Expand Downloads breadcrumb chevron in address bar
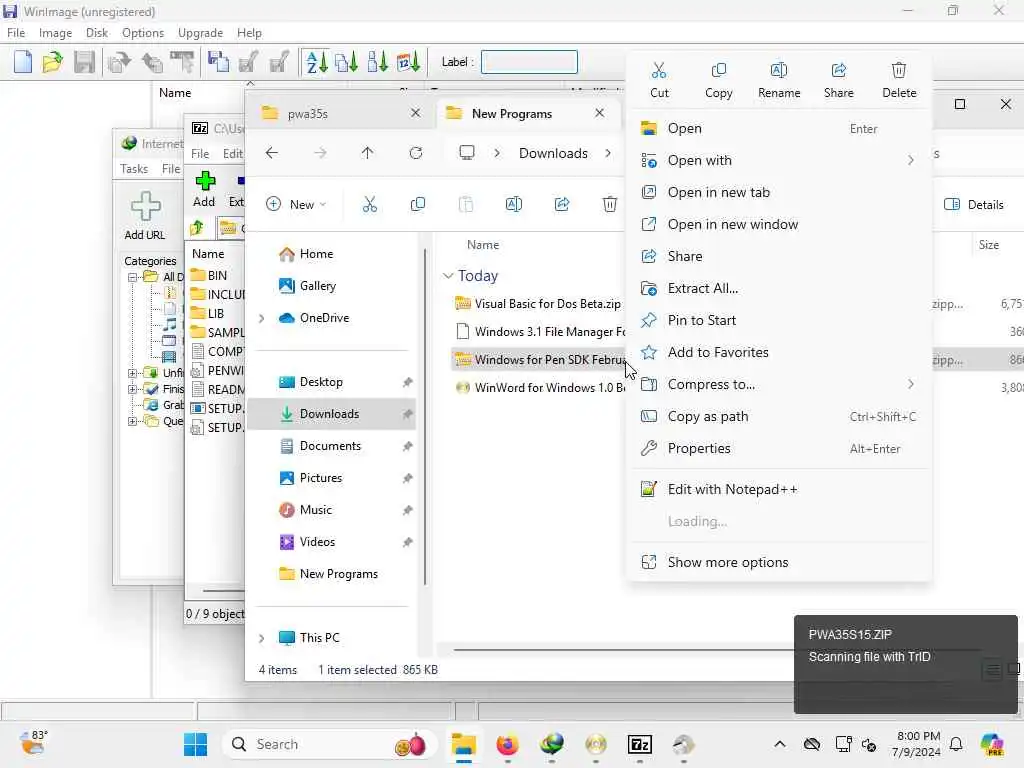The image size is (1024, 768). tap(608, 153)
